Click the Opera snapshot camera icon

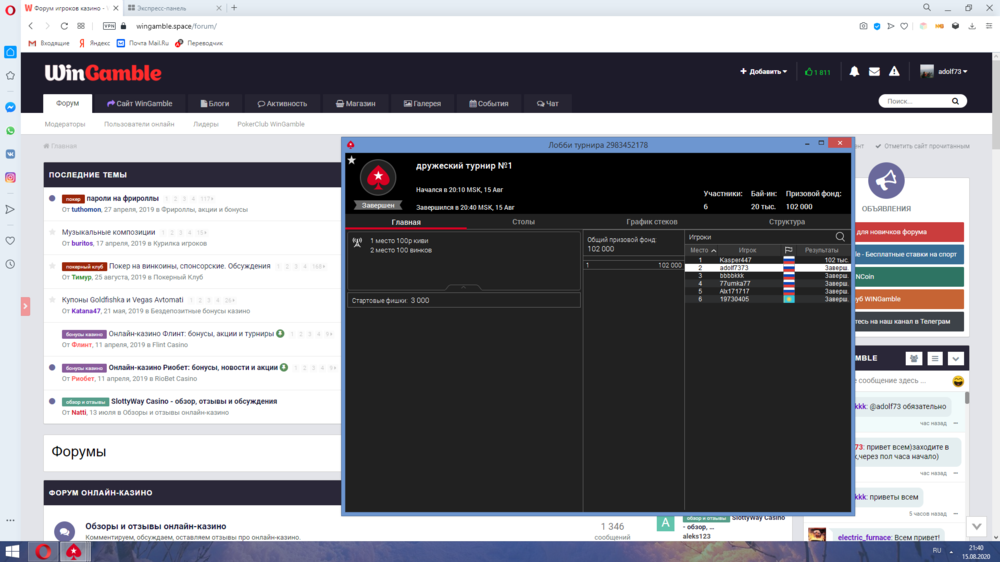(x=863, y=26)
